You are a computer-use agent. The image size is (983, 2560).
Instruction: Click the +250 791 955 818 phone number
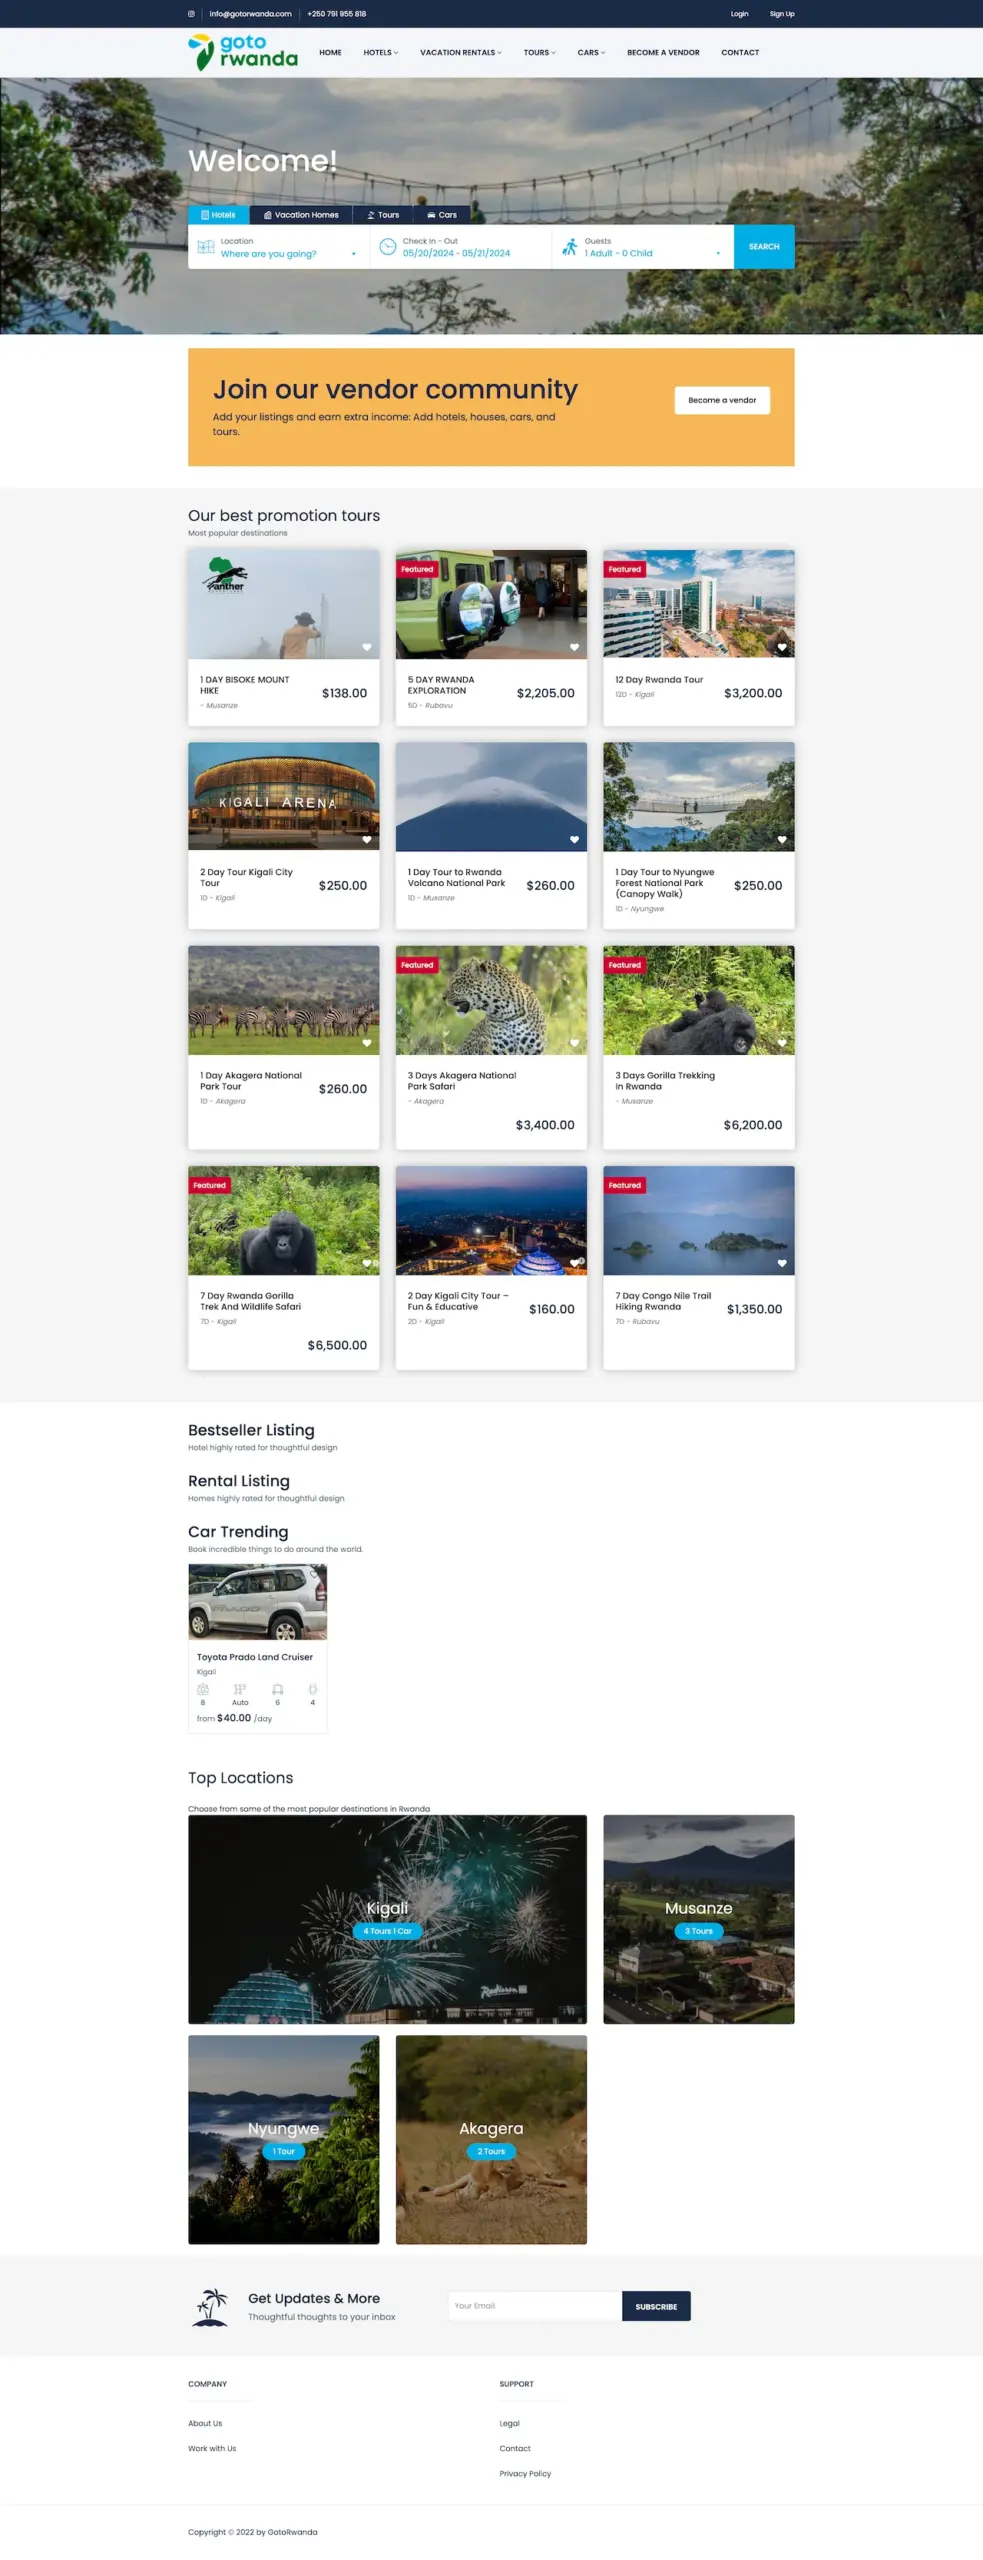click(337, 14)
